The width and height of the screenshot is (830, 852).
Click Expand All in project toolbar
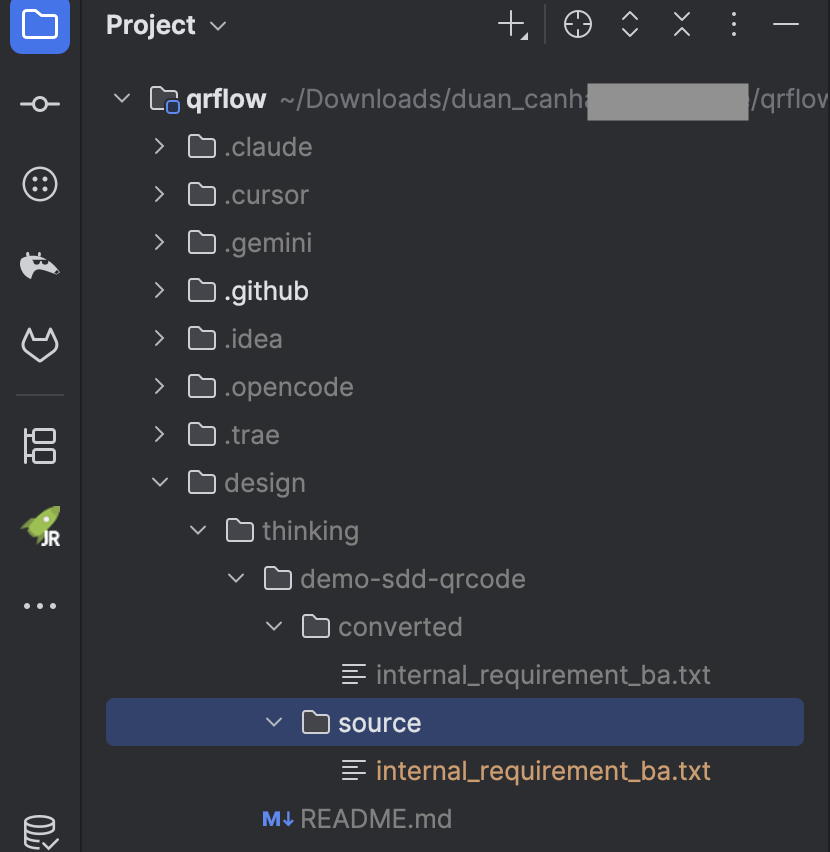click(x=630, y=25)
